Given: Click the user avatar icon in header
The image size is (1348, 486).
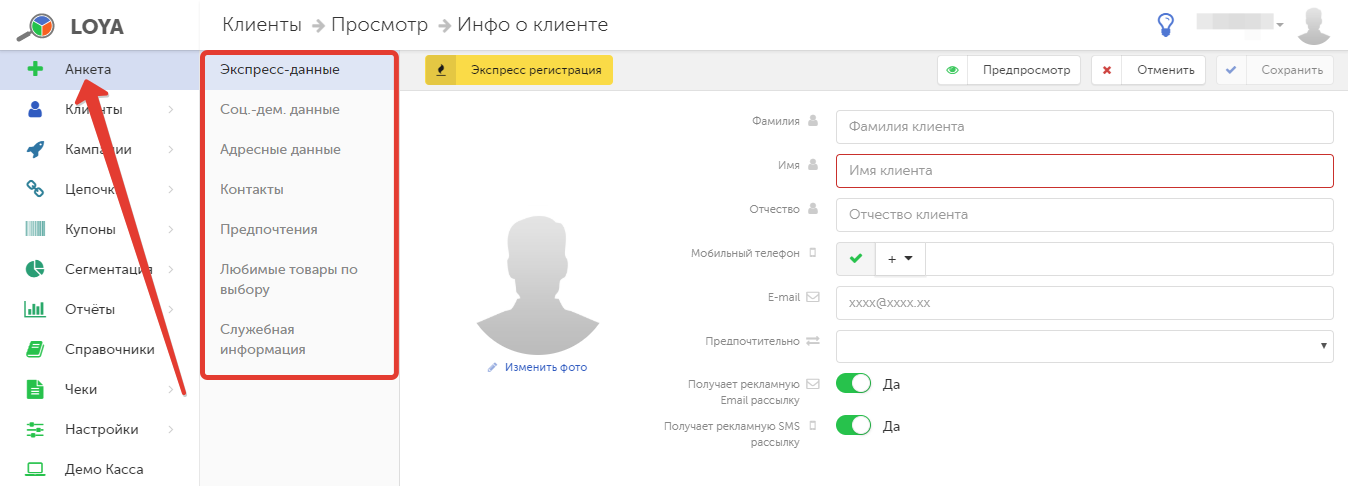Looking at the screenshot, I should [1314, 26].
